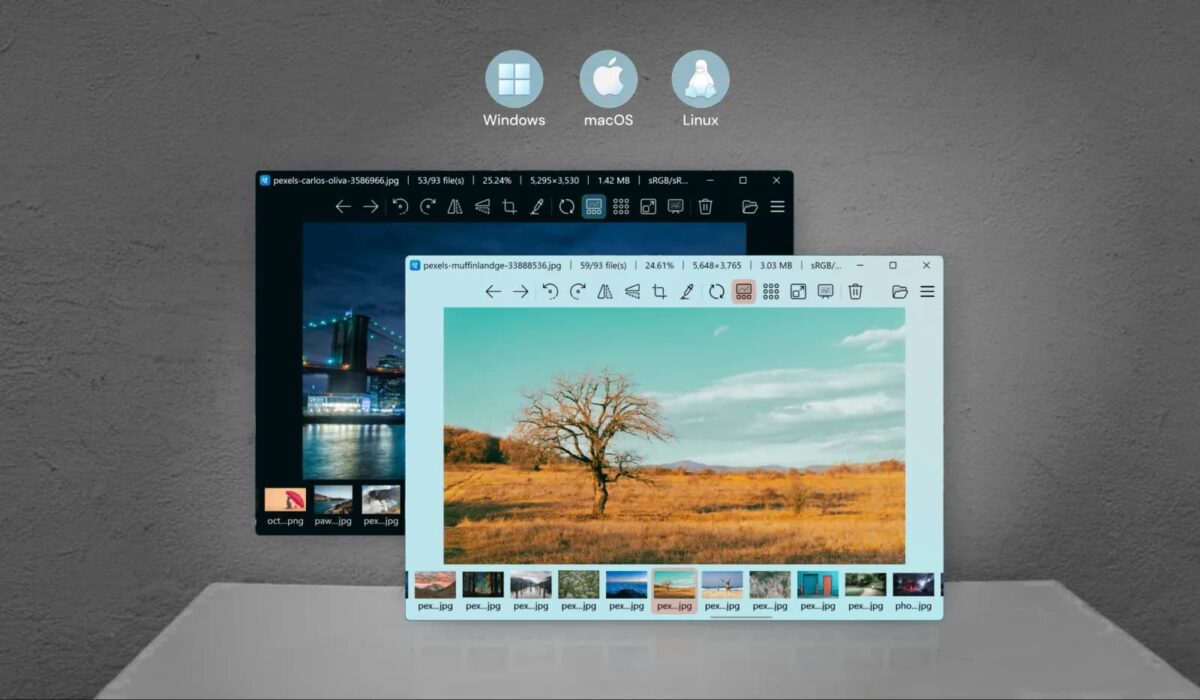The width and height of the screenshot is (1200, 700).
Task: Open the main menu in light window
Action: pyautogui.click(x=927, y=291)
